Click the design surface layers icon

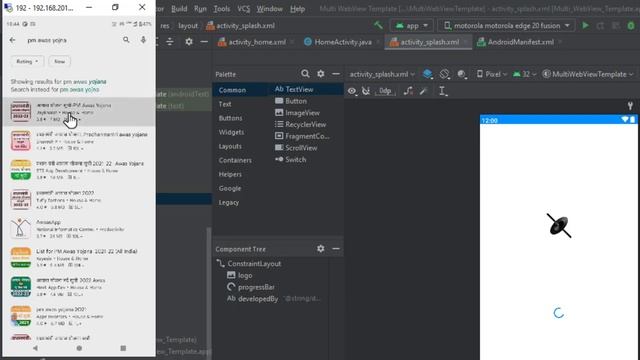coord(427,74)
